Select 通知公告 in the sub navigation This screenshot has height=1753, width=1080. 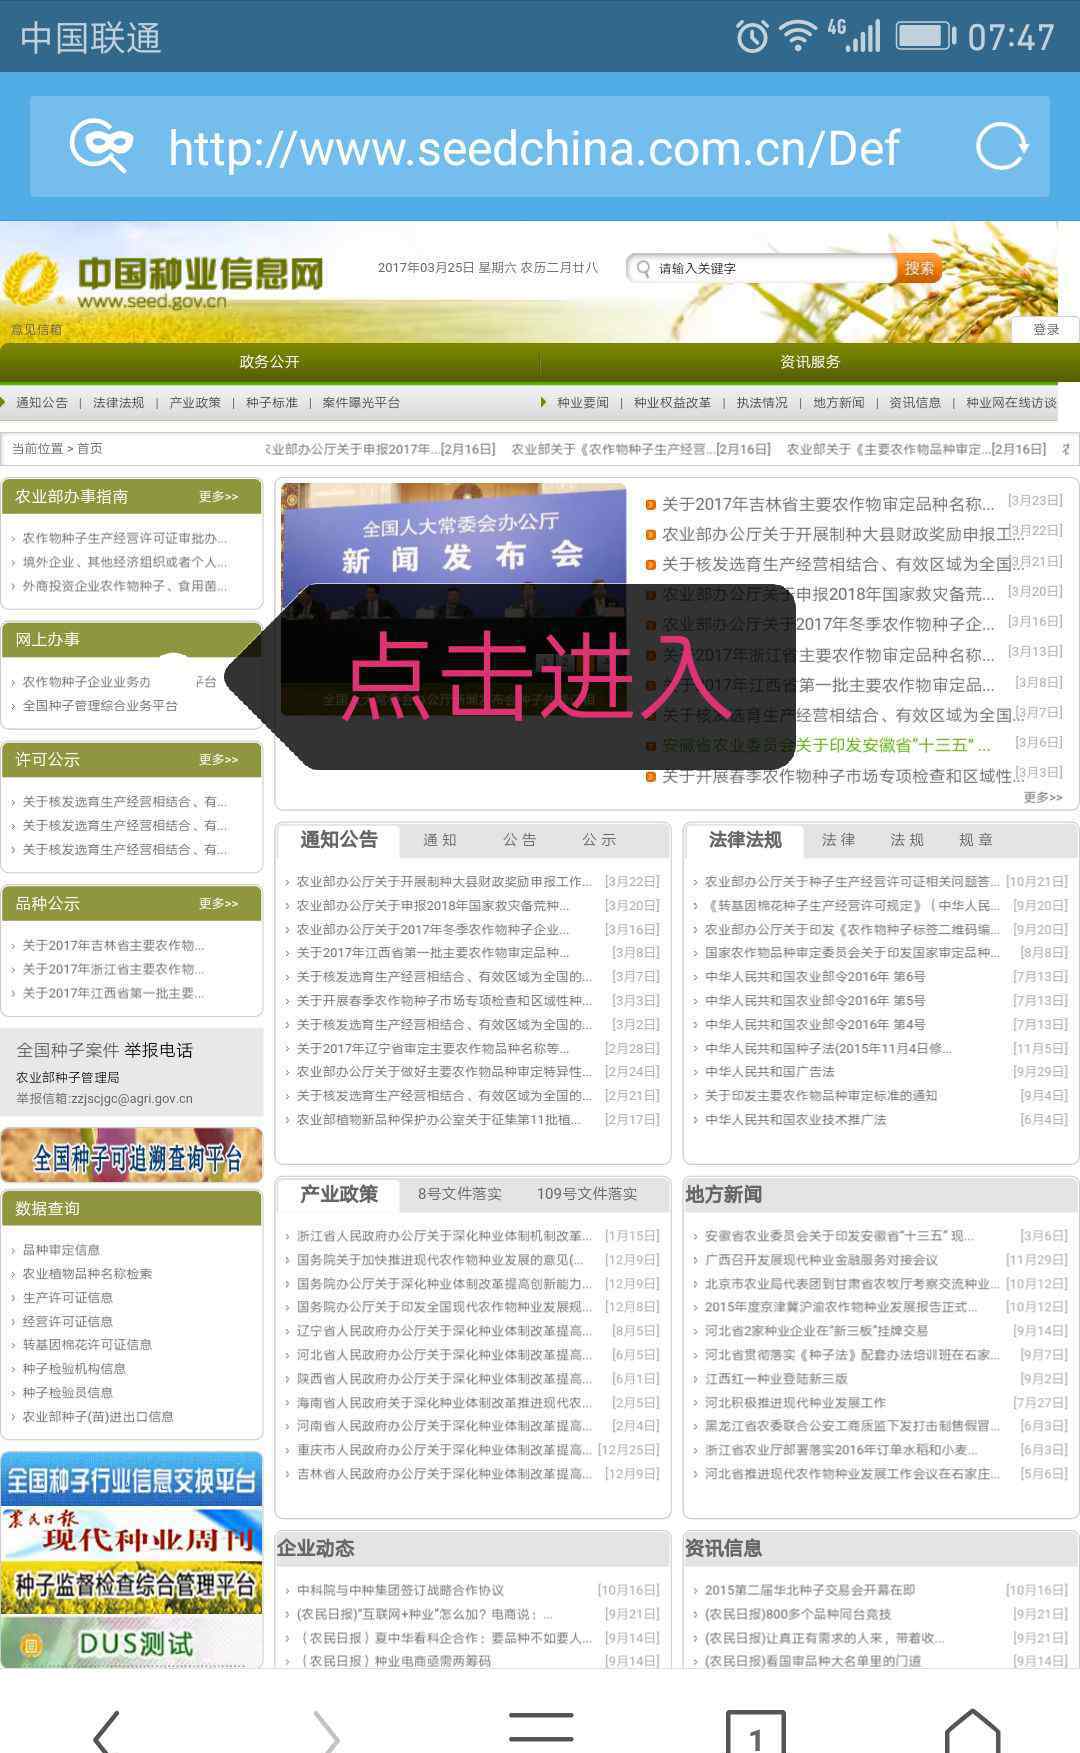tap(42, 403)
